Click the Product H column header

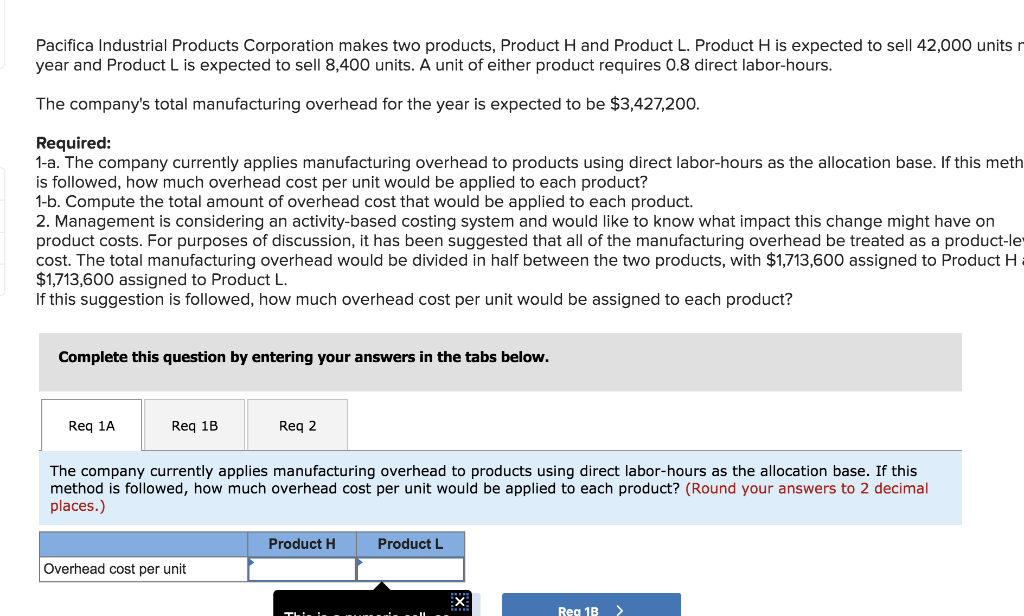tap(302, 543)
